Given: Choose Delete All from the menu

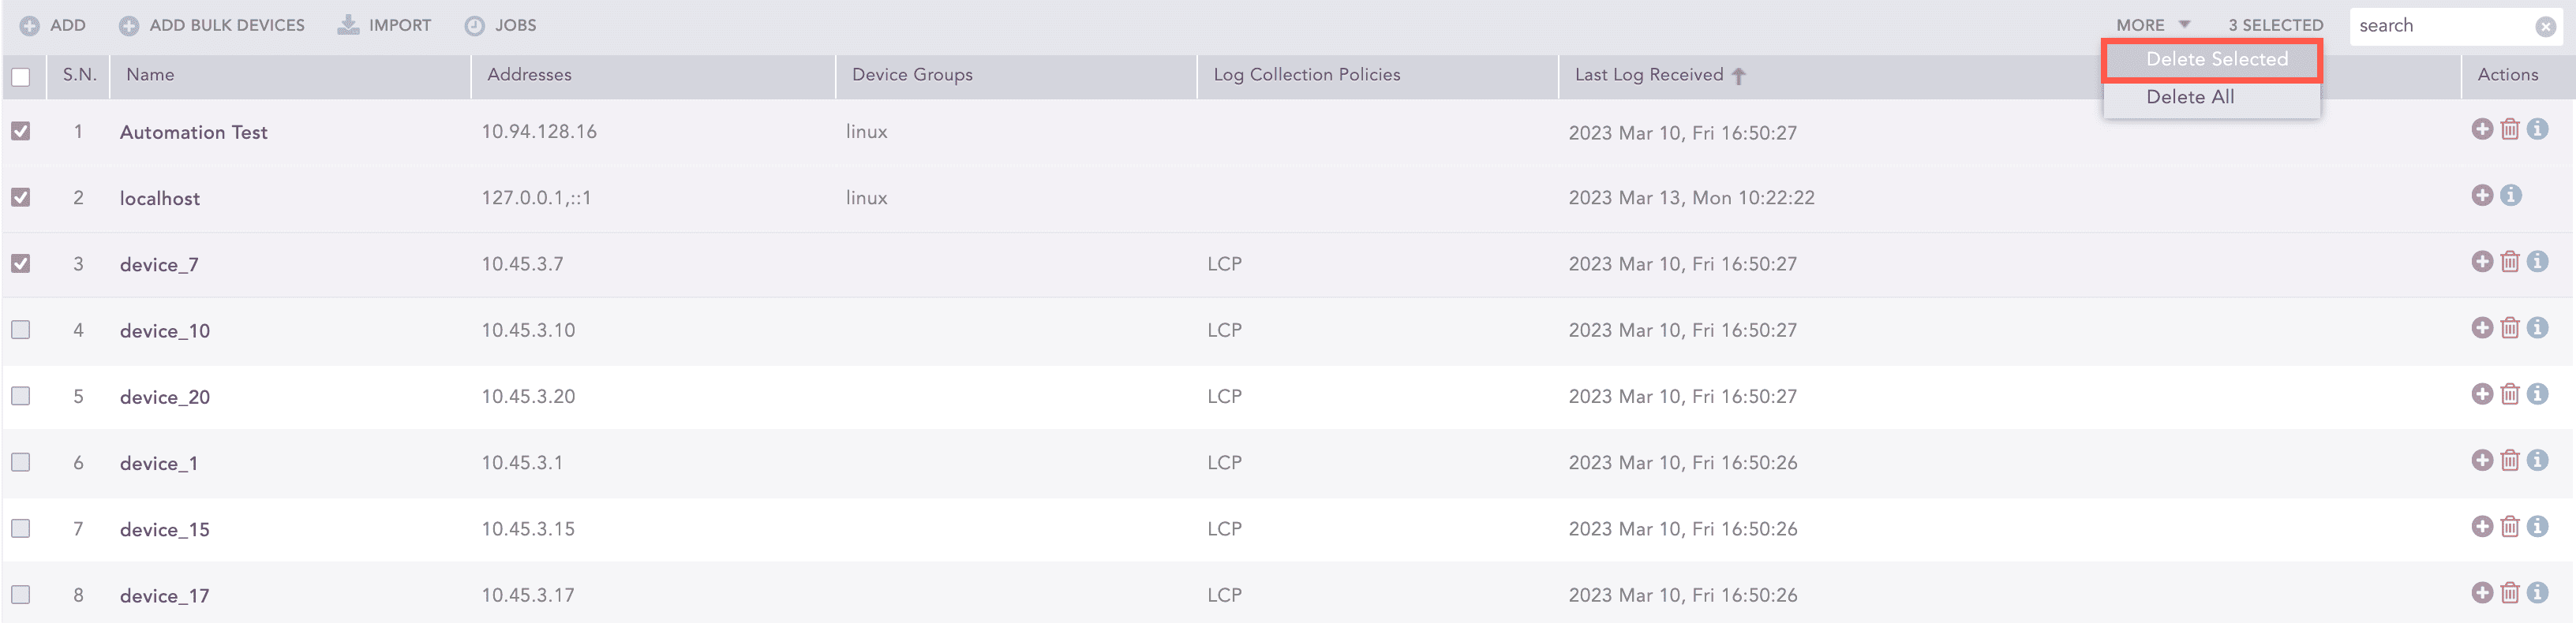Looking at the screenshot, I should pyautogui.click(x=2190, y=97).
